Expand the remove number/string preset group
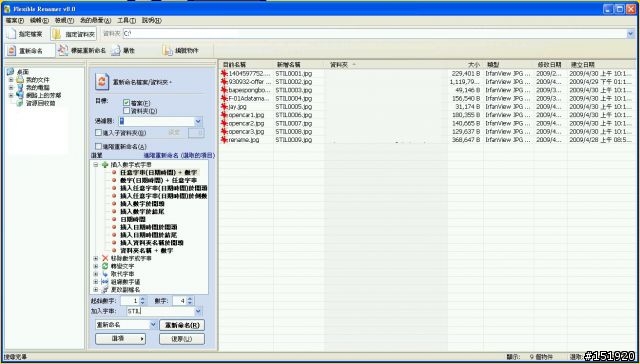Image resolution: width=640 pixels, height=364 pixels. click(96, 258)
